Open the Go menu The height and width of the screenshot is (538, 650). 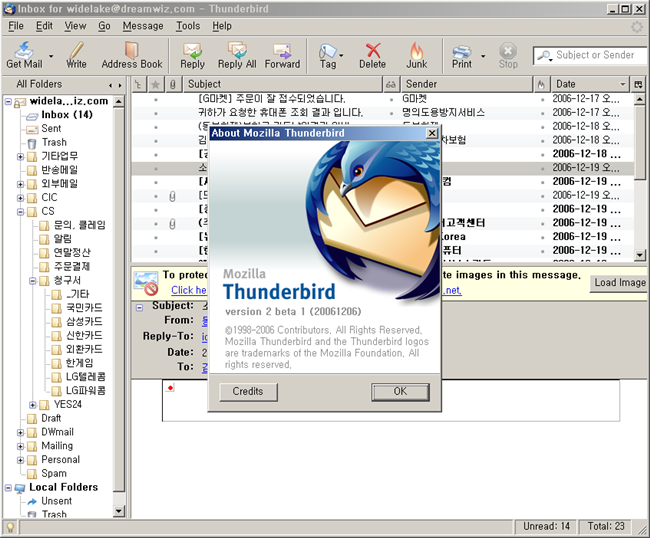tap(104, 26)
